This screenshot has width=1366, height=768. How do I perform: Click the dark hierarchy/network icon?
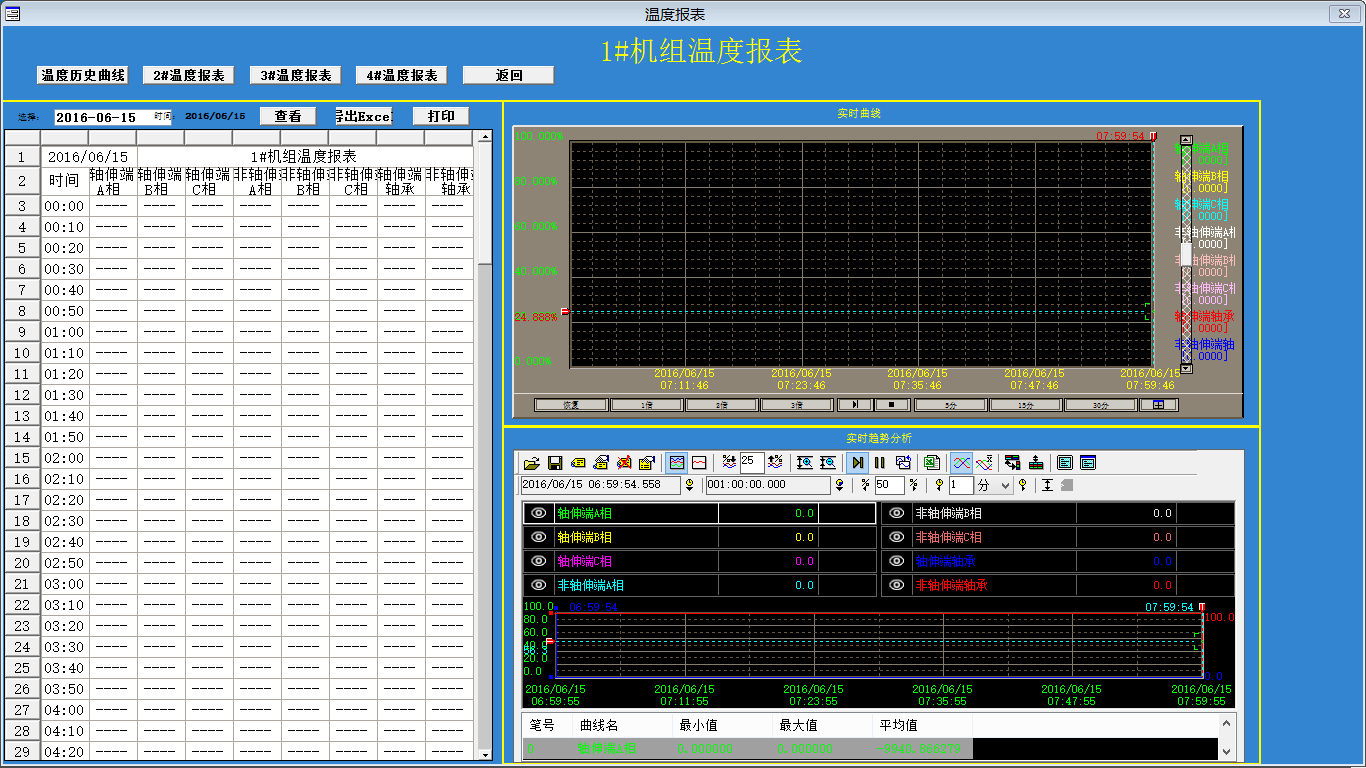click(1036, 463)
